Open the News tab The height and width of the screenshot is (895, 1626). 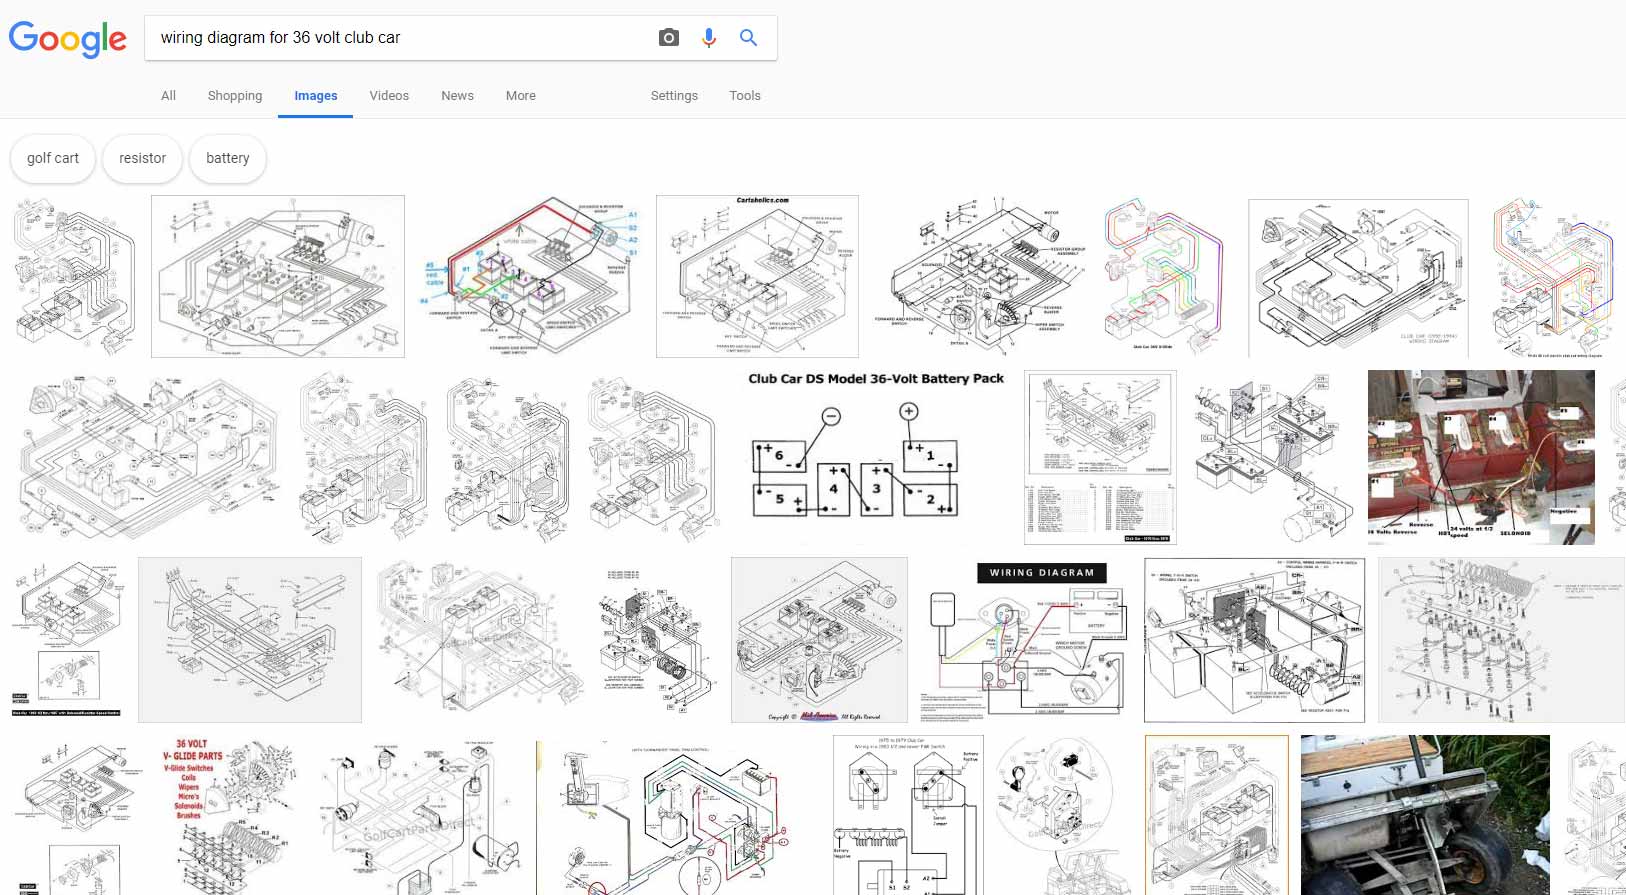tap(457, 96)
